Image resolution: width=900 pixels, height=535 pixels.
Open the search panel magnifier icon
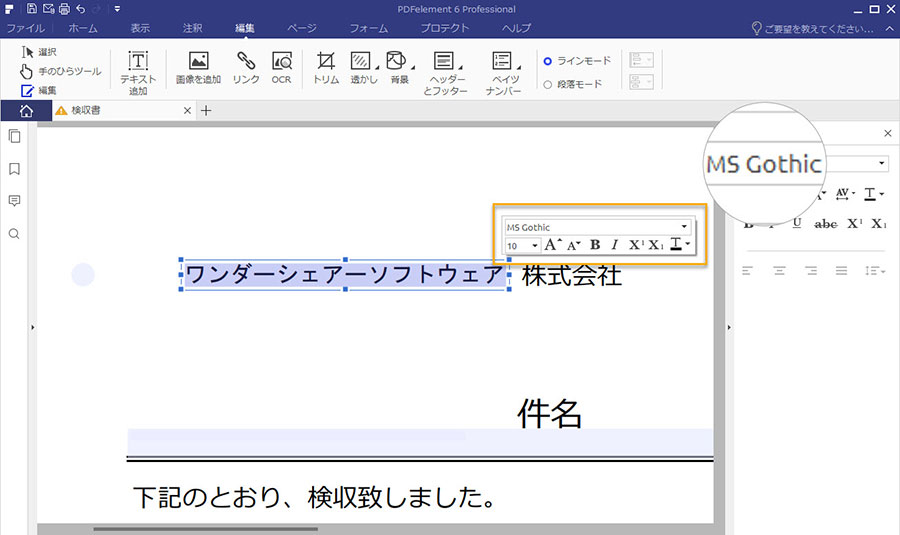point(14,234)
